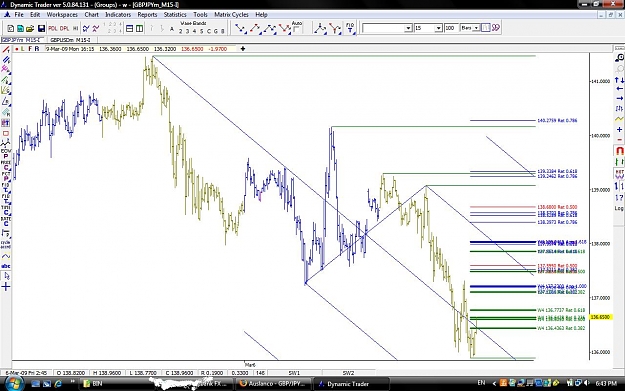Image resolution: width=625 pixels, height=391 pixels.
Task: Select the FIB tool in top toolbar
Action: (x=350, y=28)
